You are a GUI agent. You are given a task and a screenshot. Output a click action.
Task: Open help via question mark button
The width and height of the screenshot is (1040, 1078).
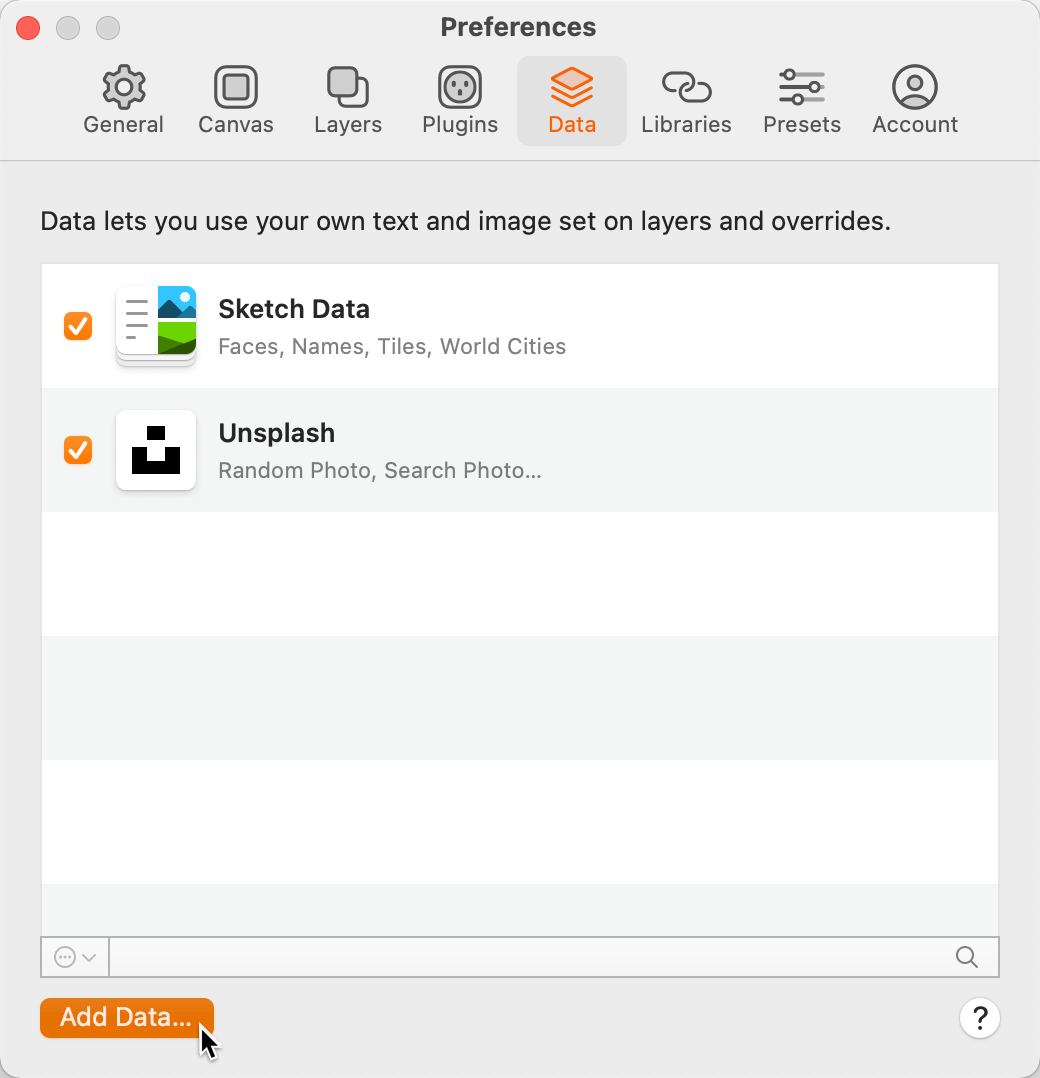pyautogui.click(x=980, y=1018)
